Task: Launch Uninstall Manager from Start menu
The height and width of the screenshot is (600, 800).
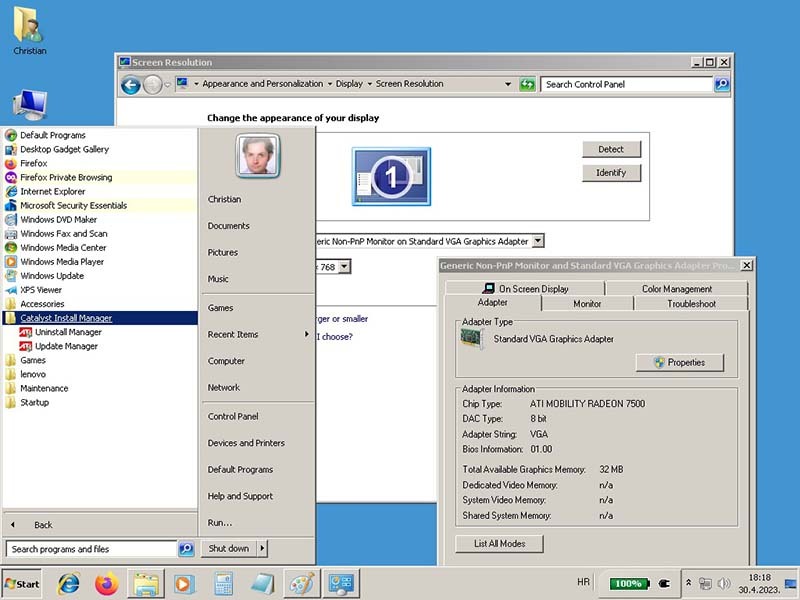Action: [68, 332]
